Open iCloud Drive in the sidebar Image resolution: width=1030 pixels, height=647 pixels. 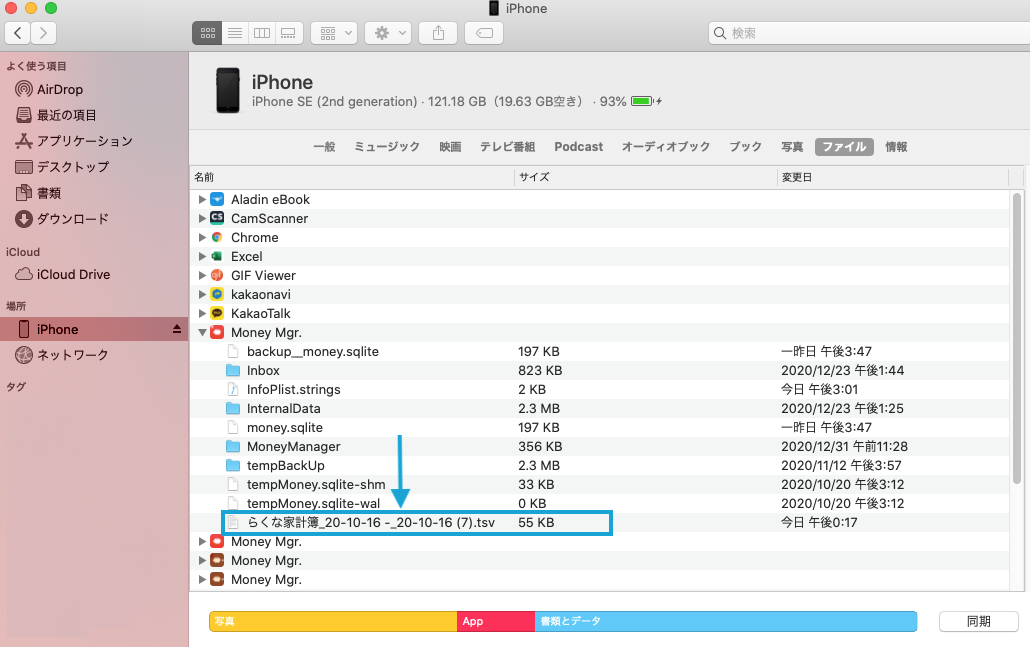click(x=73, y=275)
